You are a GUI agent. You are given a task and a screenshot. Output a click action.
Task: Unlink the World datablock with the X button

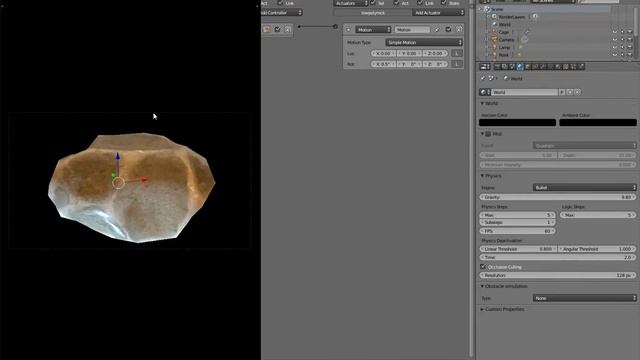pyautogui.click(x=578, y=92)
